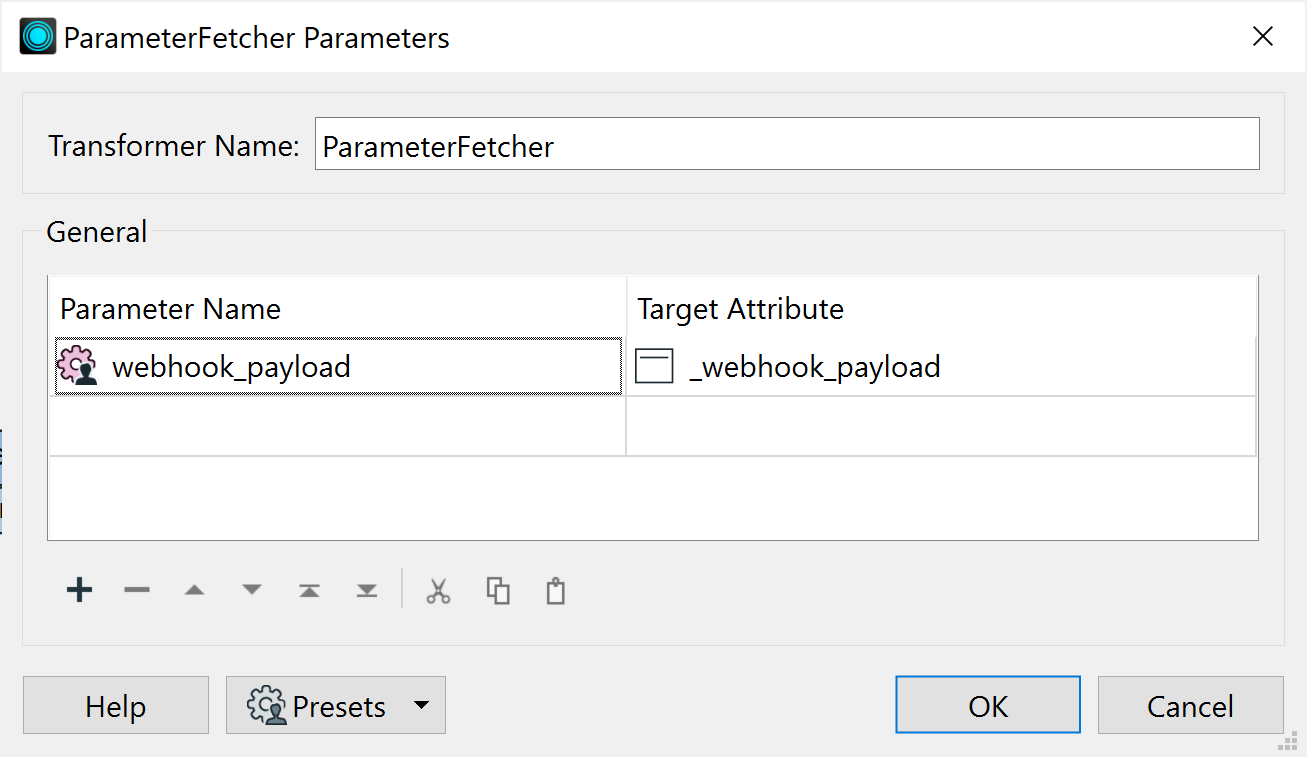Image resolution: width=1307 pixels, height=757 pixels.
Task: Copy the selected parameter row
Action: pos(497,590)
